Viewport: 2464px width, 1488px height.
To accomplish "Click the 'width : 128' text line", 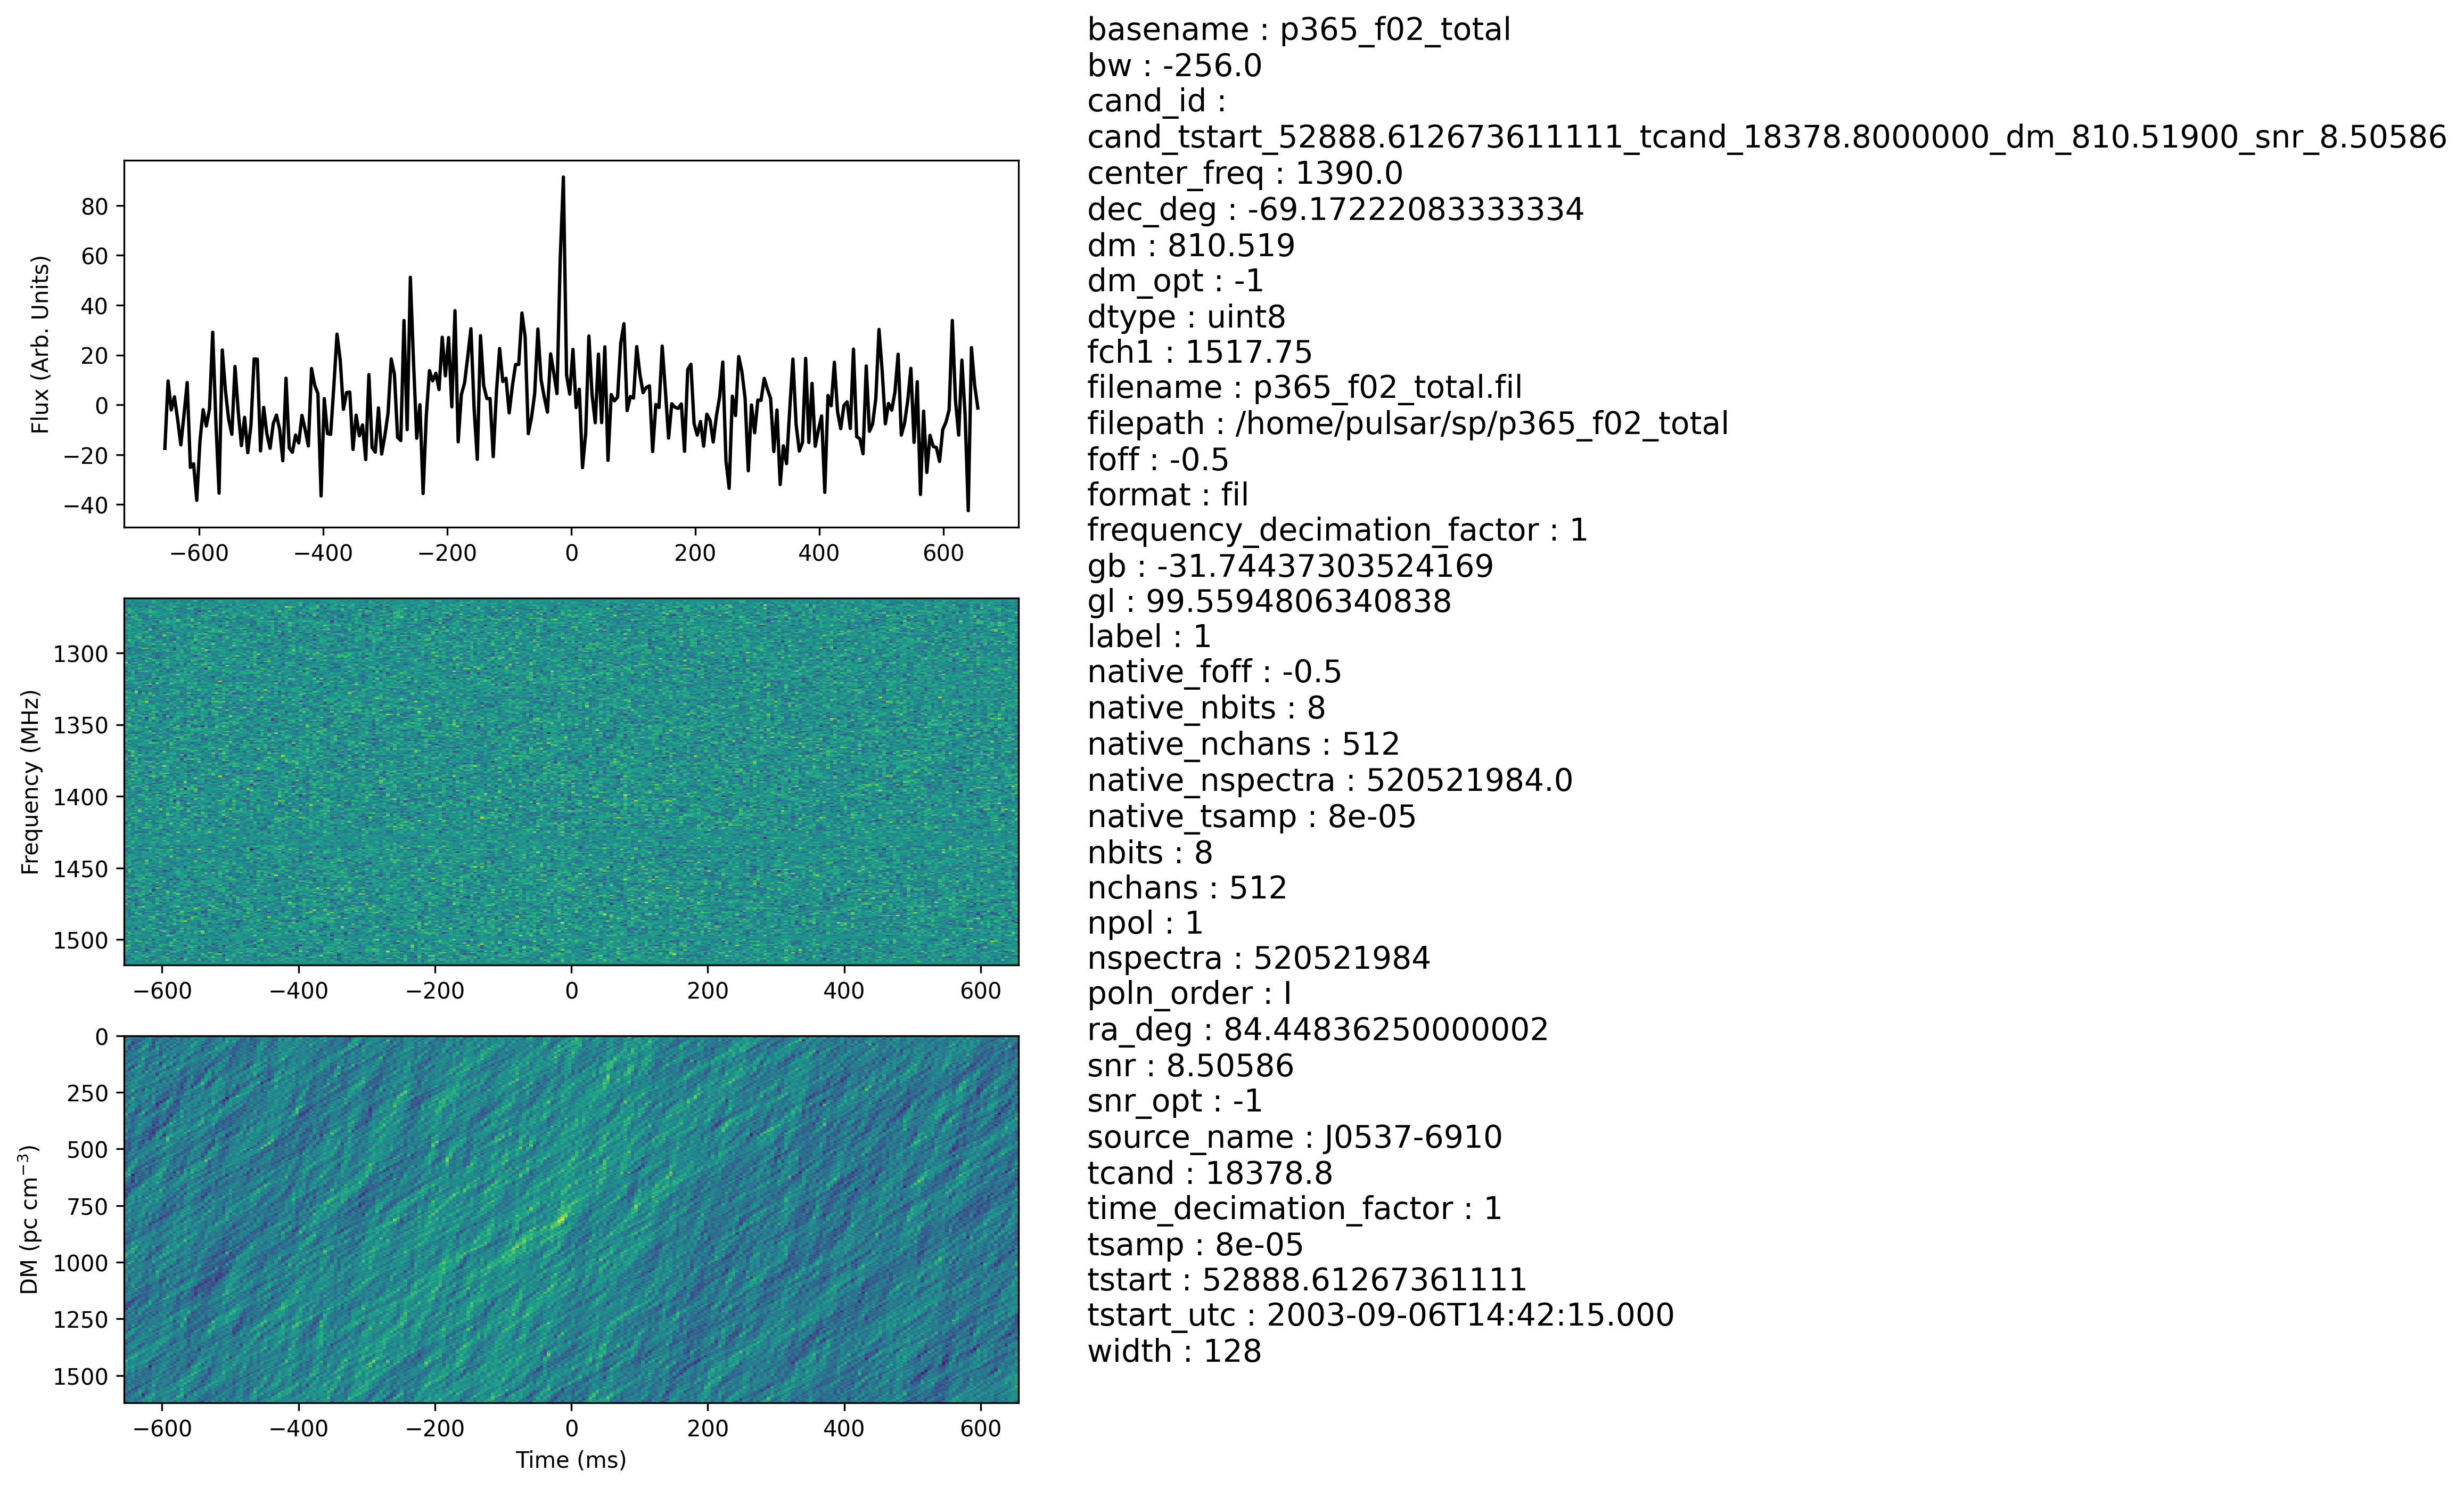I will tap(1174, 1351).
